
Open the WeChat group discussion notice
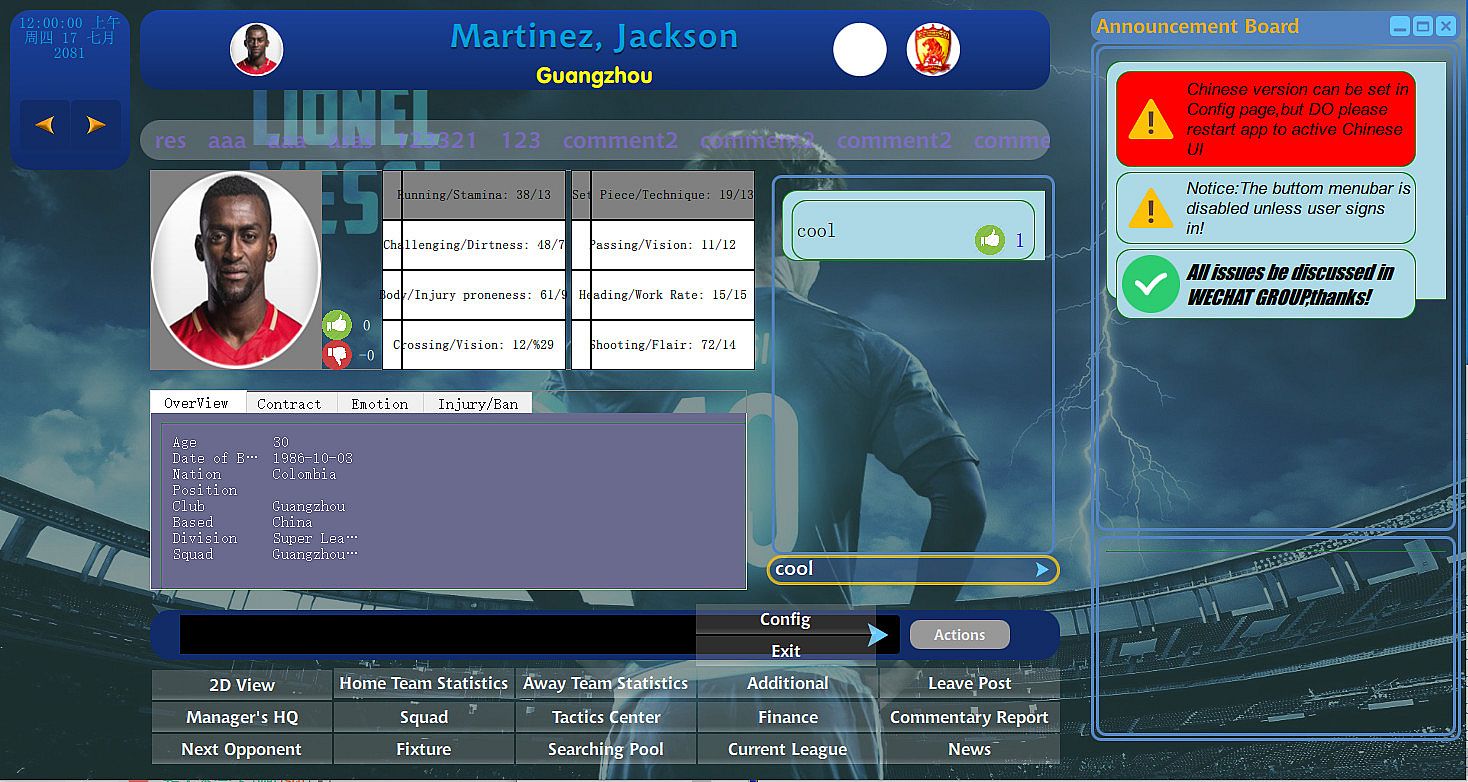click(1266, 284)
